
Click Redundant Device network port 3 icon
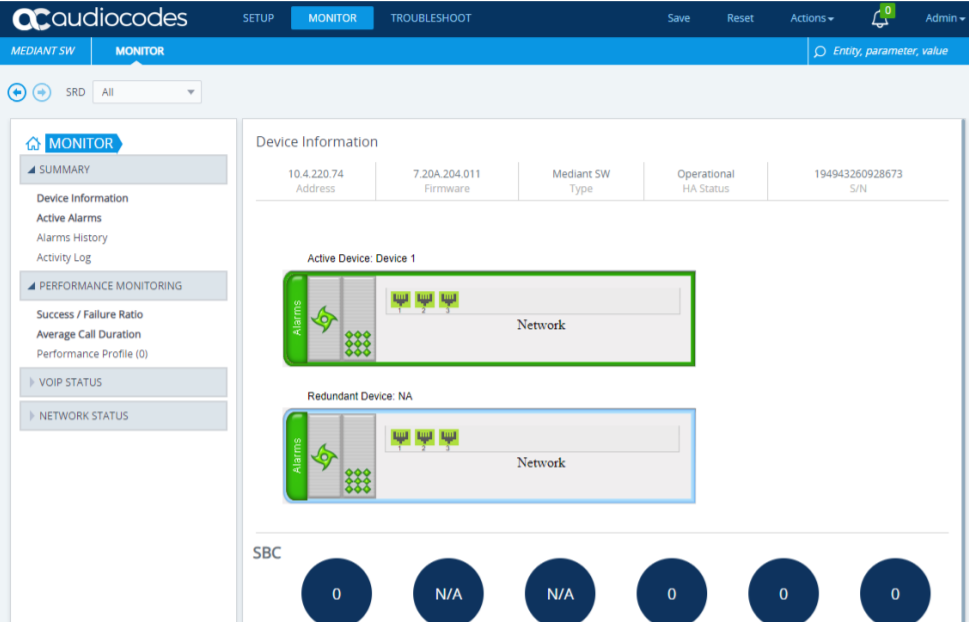449,438
